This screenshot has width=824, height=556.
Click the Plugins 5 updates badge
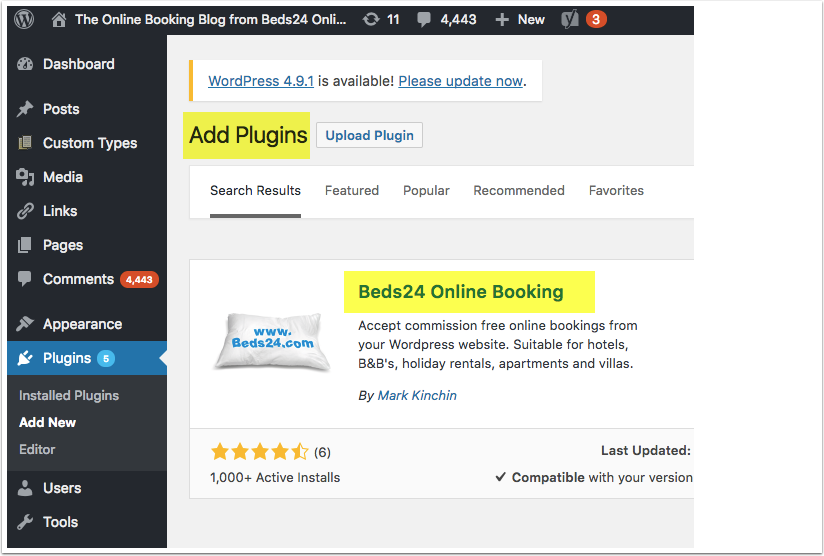(x=106, y=358)
